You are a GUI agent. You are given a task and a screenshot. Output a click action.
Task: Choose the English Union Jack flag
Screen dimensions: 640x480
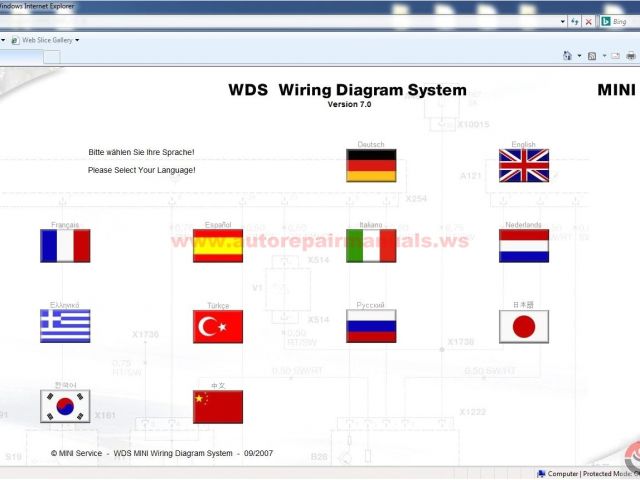tap(524, 166)
